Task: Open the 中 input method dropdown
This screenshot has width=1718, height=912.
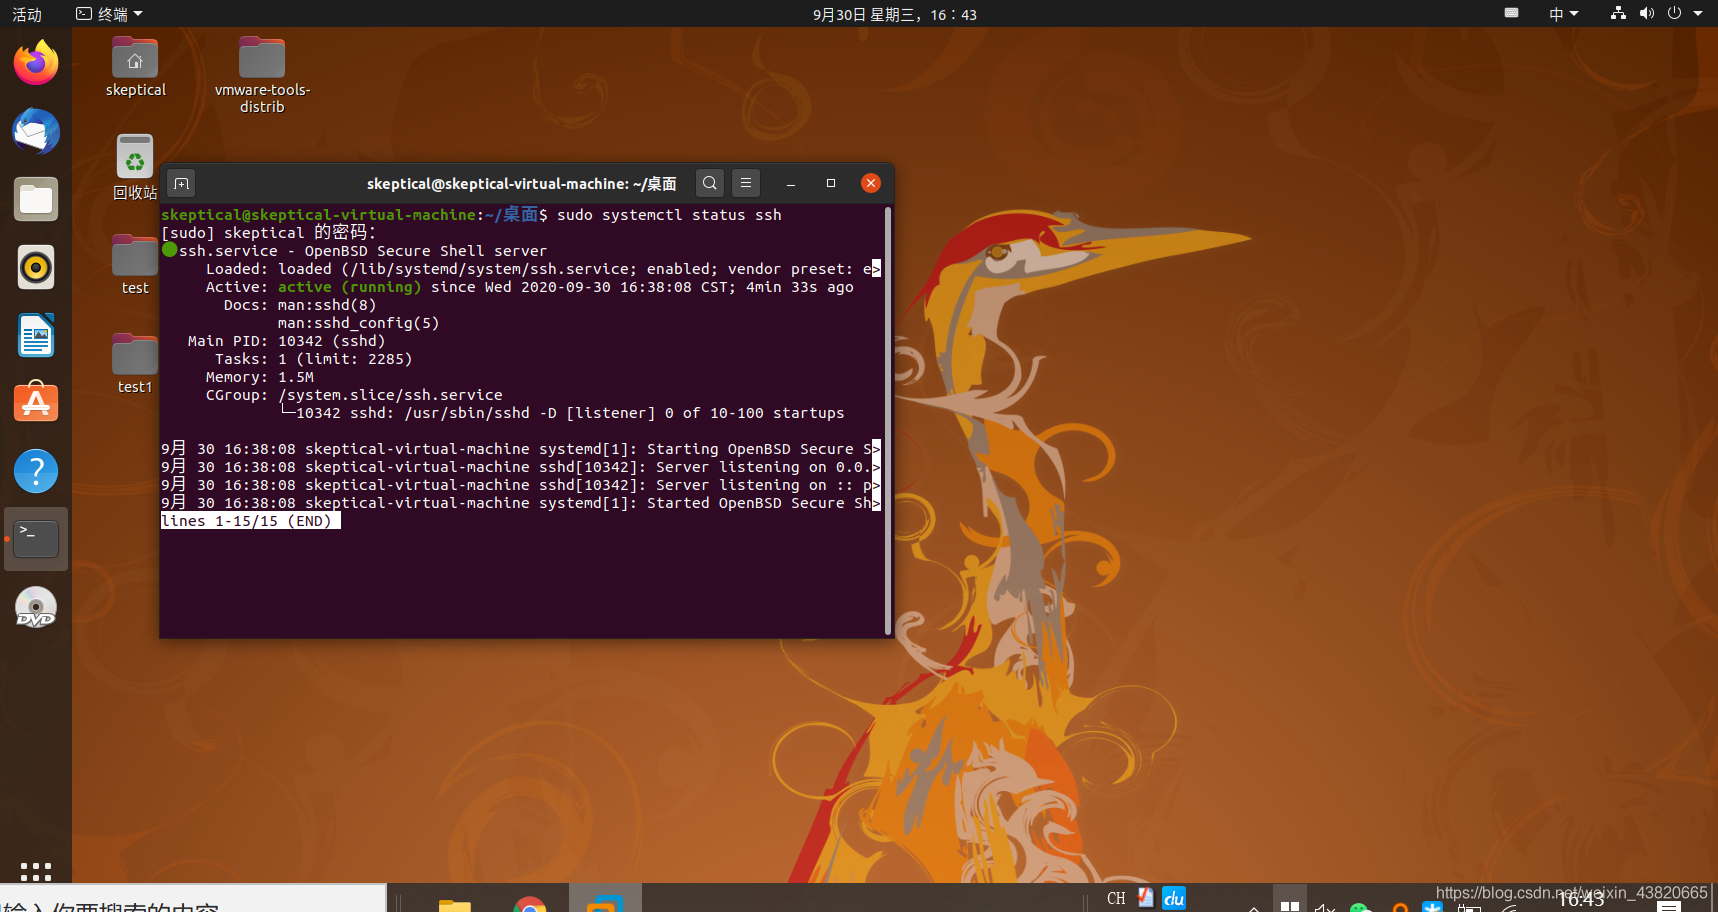Action: click(1563, 14)
